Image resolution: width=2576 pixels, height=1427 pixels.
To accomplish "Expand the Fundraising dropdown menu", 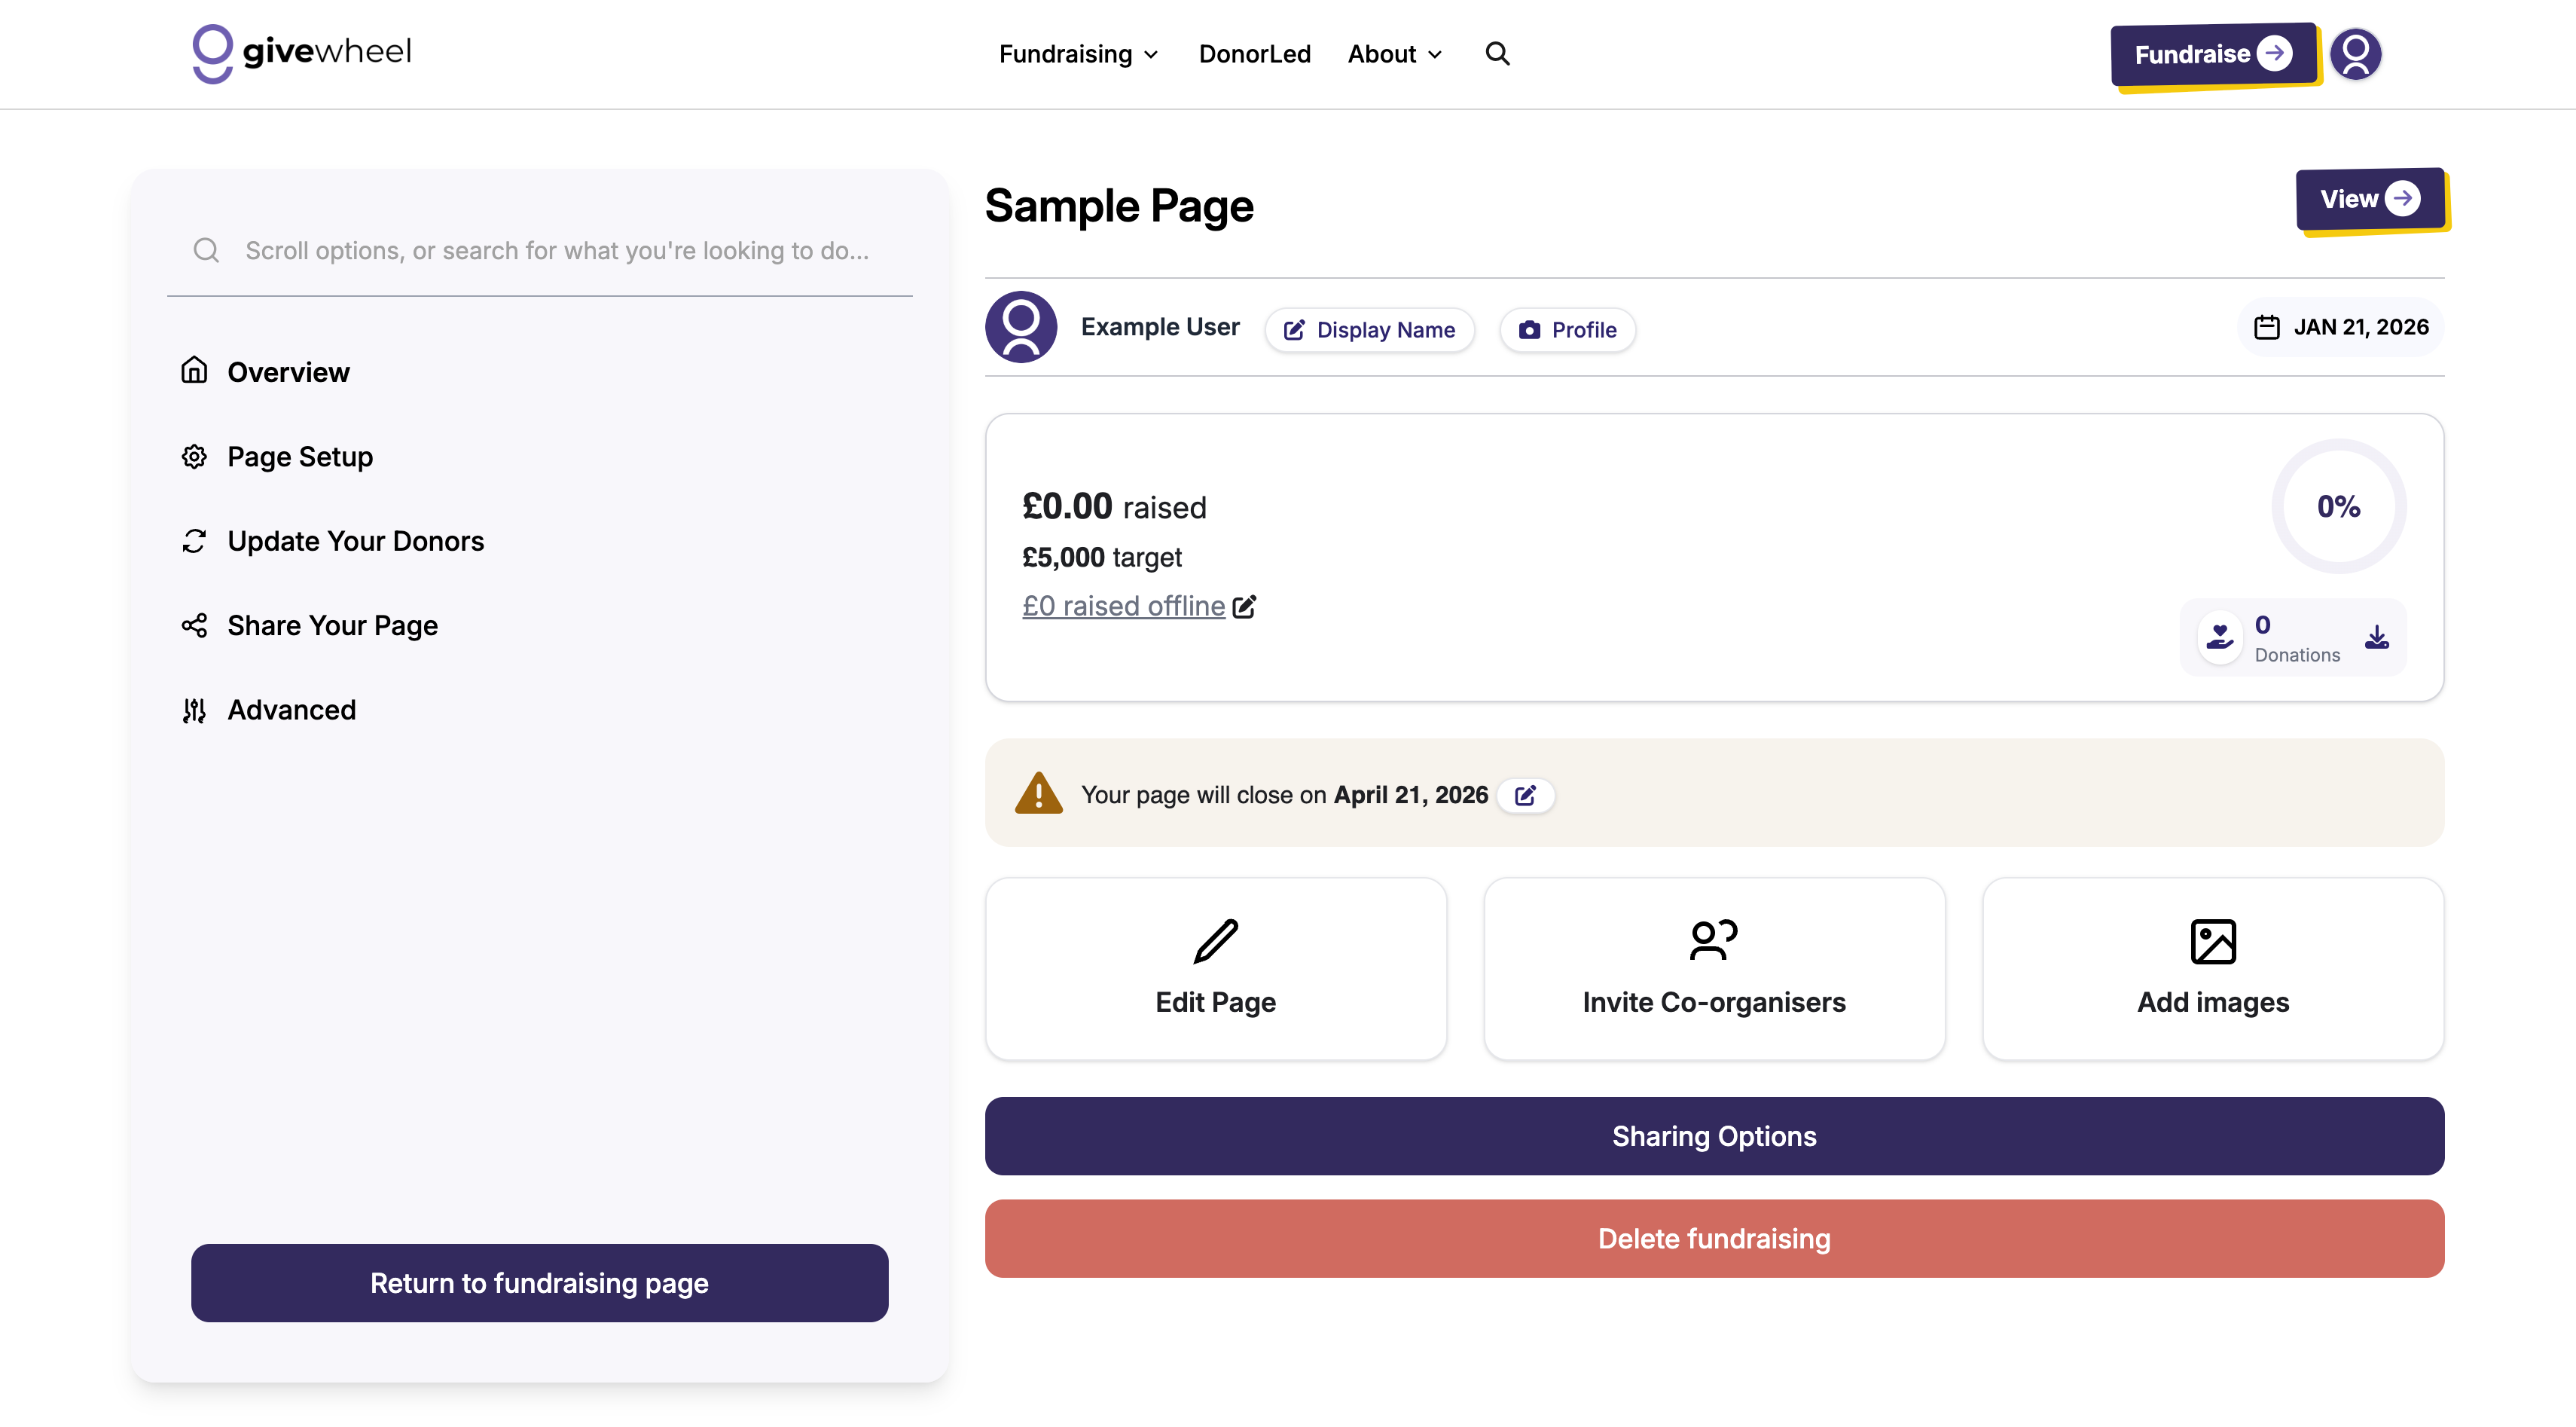I will click(1078, 54).
